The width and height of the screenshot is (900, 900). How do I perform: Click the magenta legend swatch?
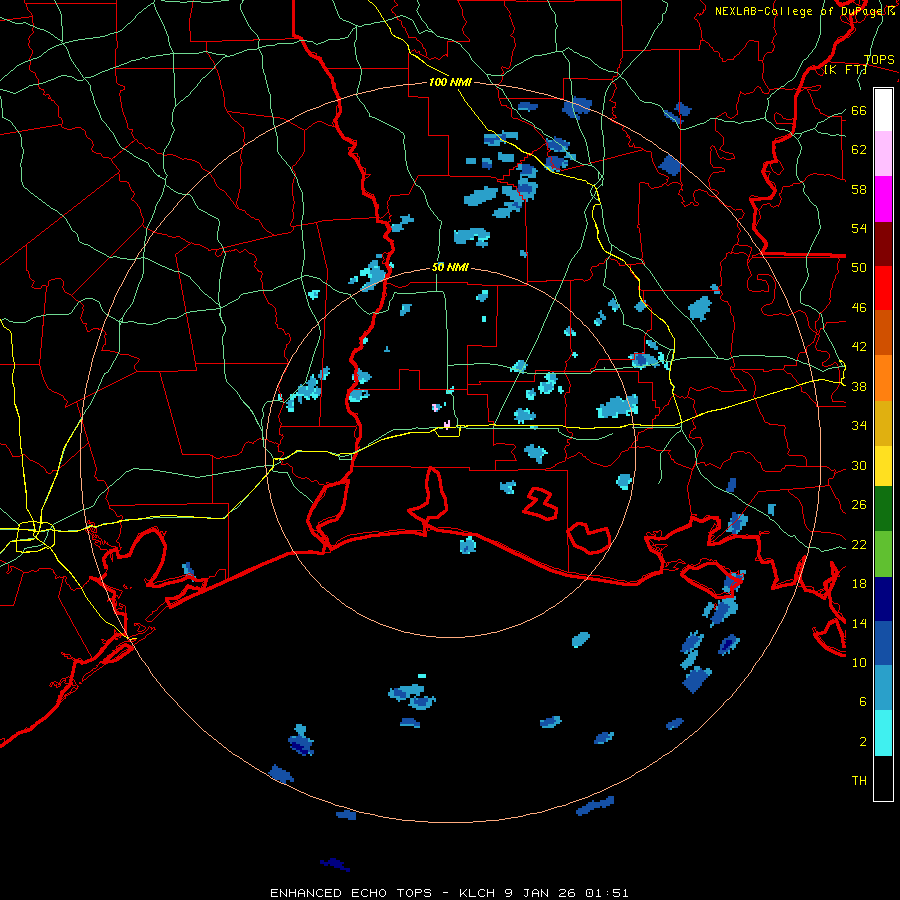coord(883,199)
